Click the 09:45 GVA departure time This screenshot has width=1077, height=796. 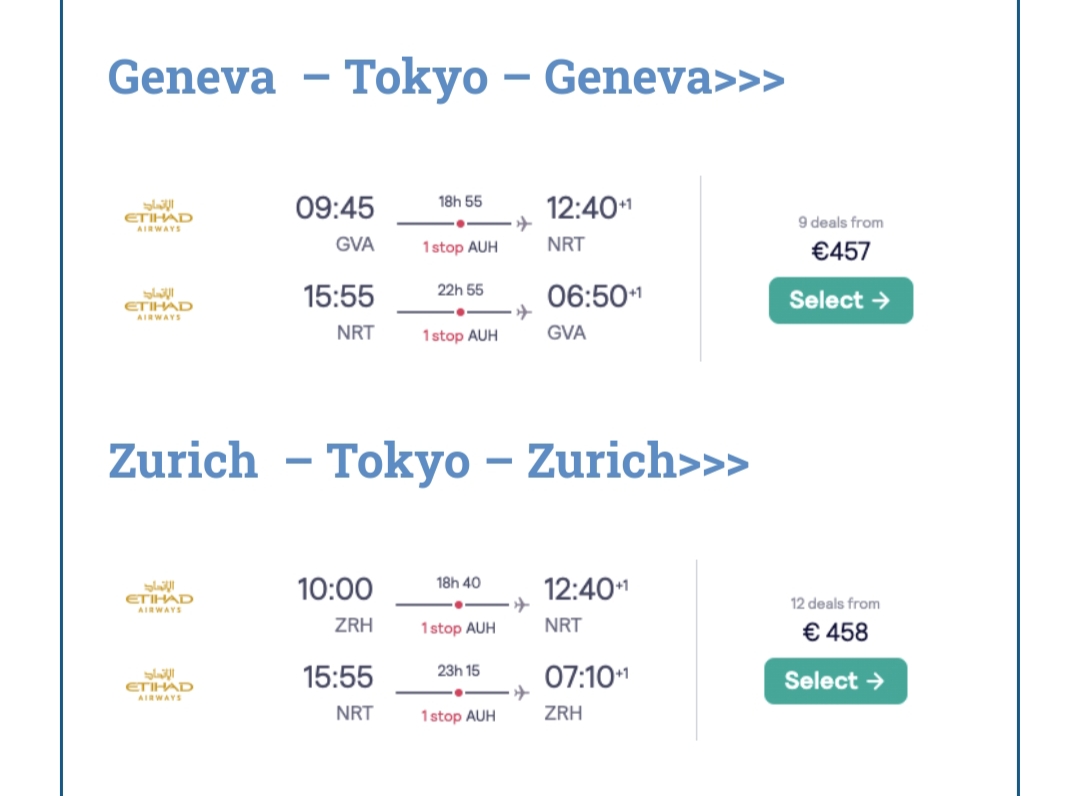[335, 208]
